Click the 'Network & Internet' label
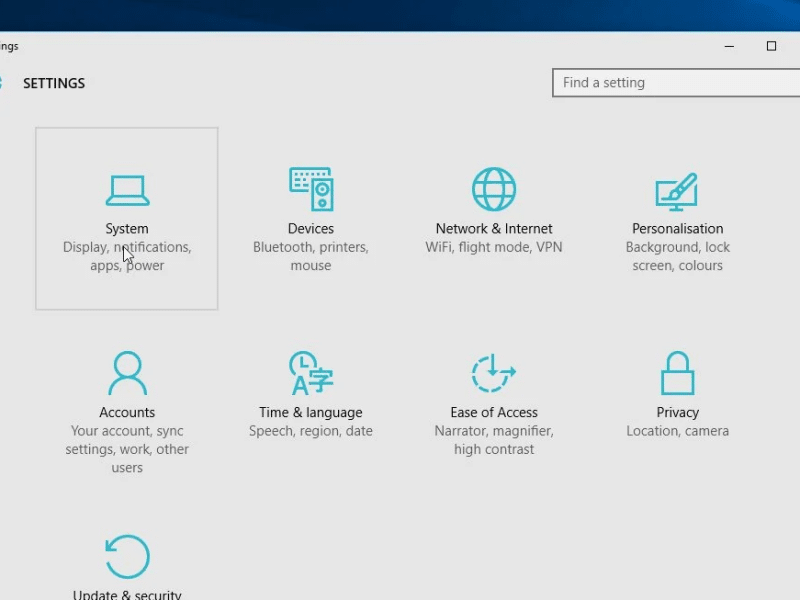 (494, 229)
